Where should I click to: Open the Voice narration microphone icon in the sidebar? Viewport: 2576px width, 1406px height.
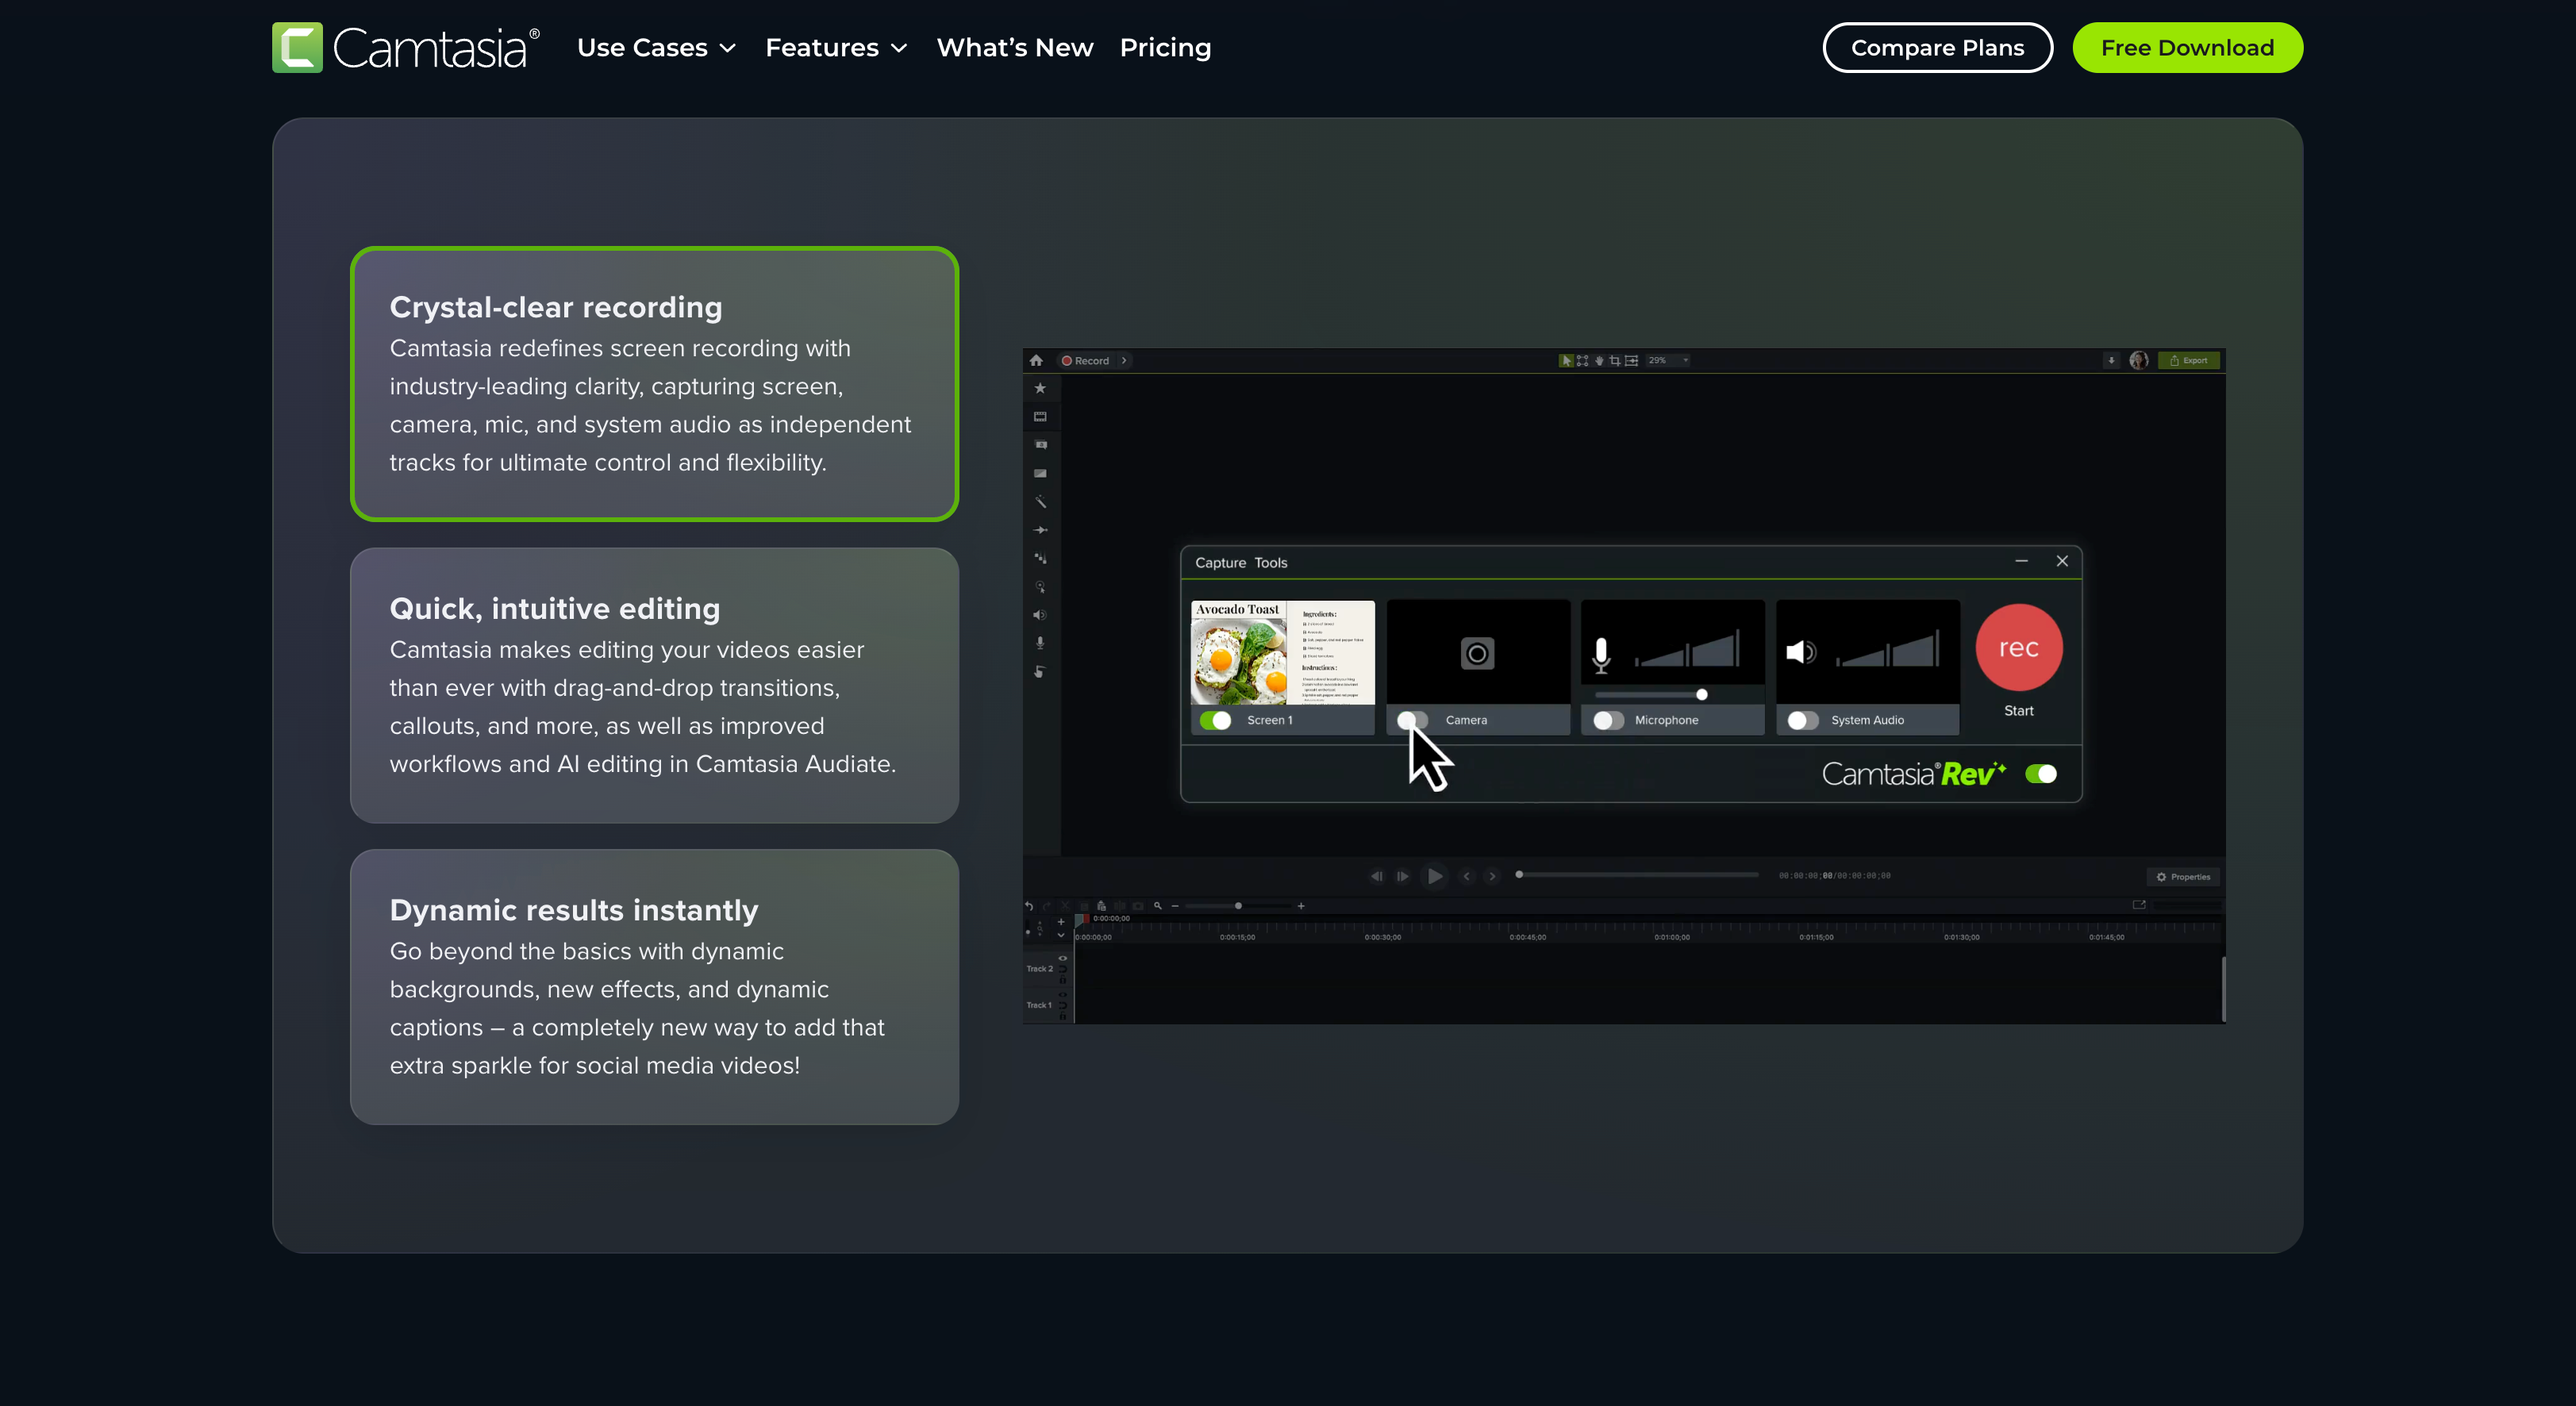pos(1040,643)
